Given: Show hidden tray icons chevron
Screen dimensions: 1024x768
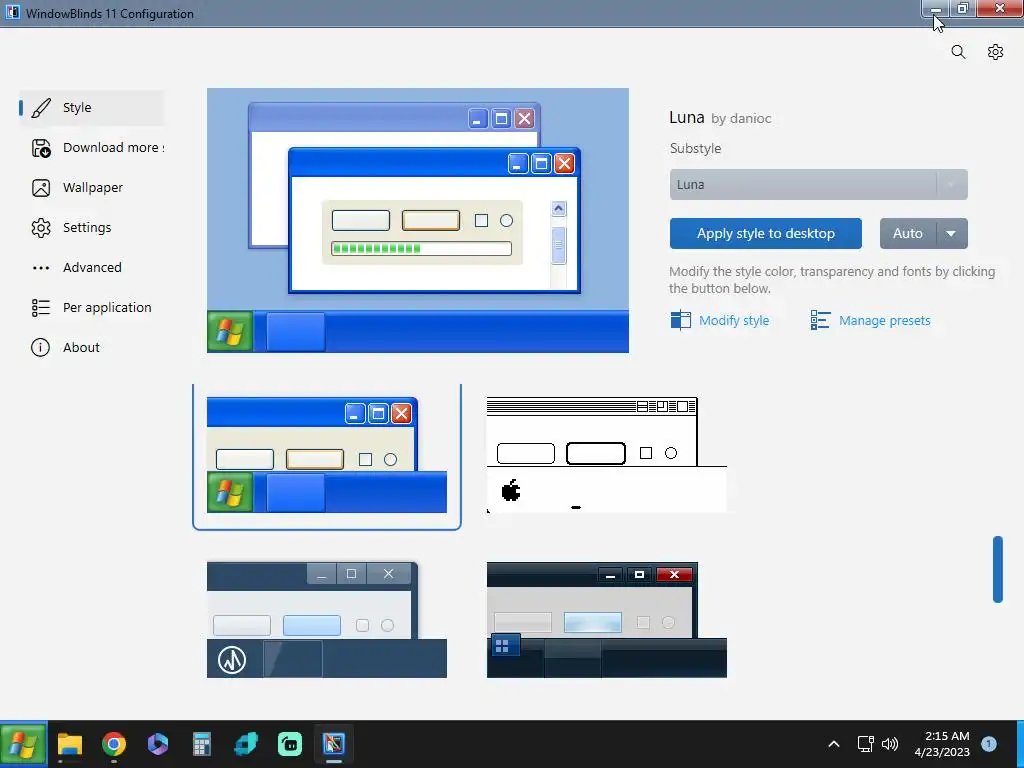Looking at the screenshot, I should click(834, 744).
